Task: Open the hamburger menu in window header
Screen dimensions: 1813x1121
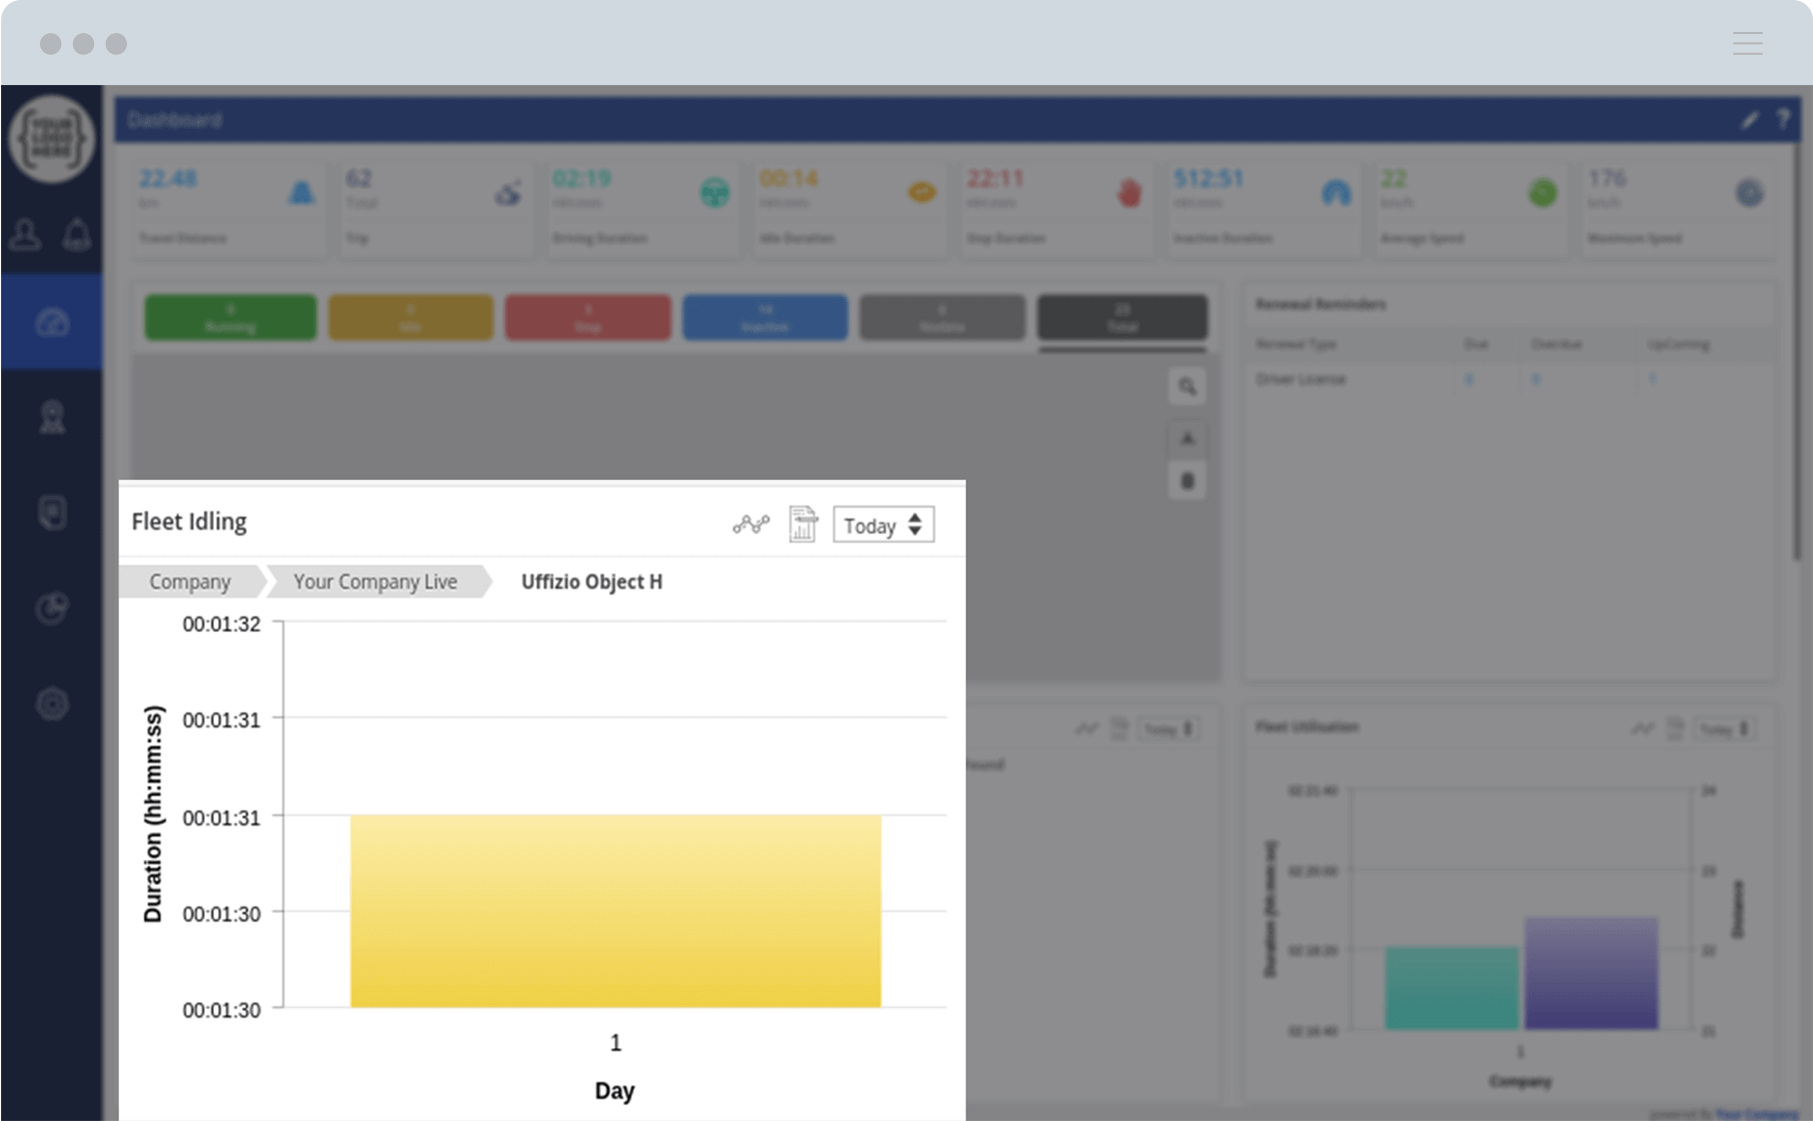Action: [x=1747, y=43]
